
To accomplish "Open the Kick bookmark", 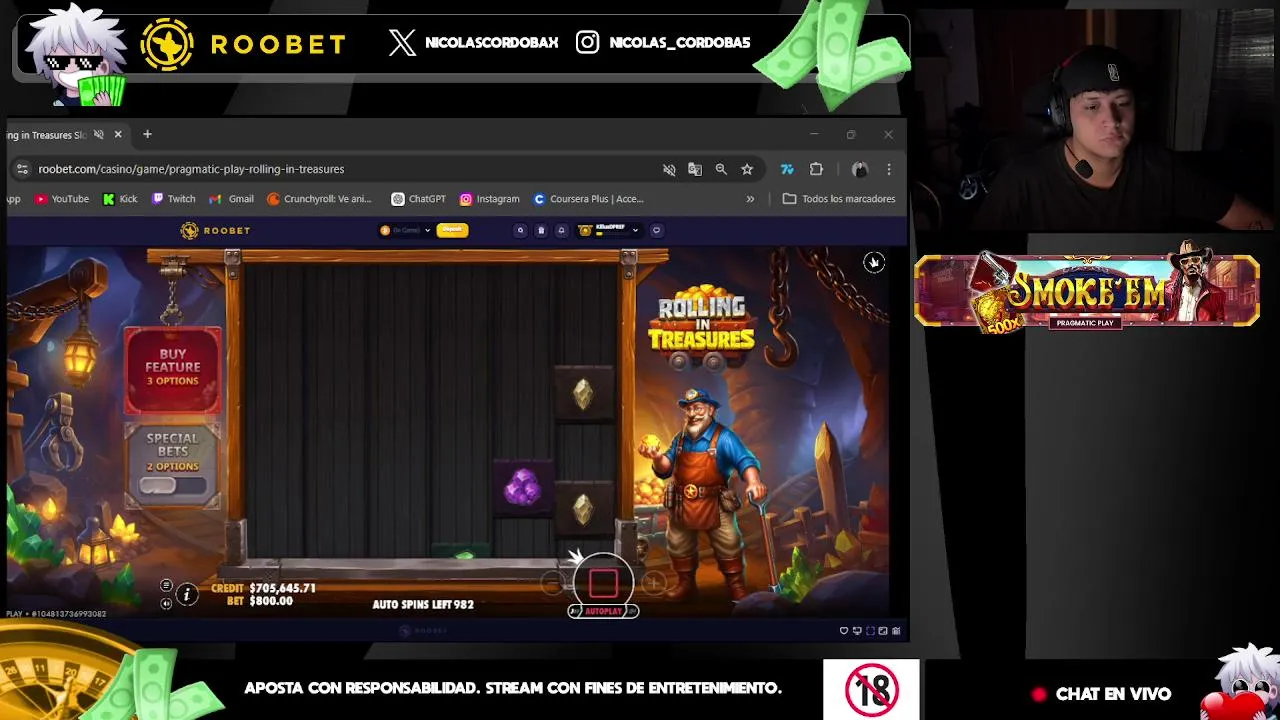I will (120, 199).
